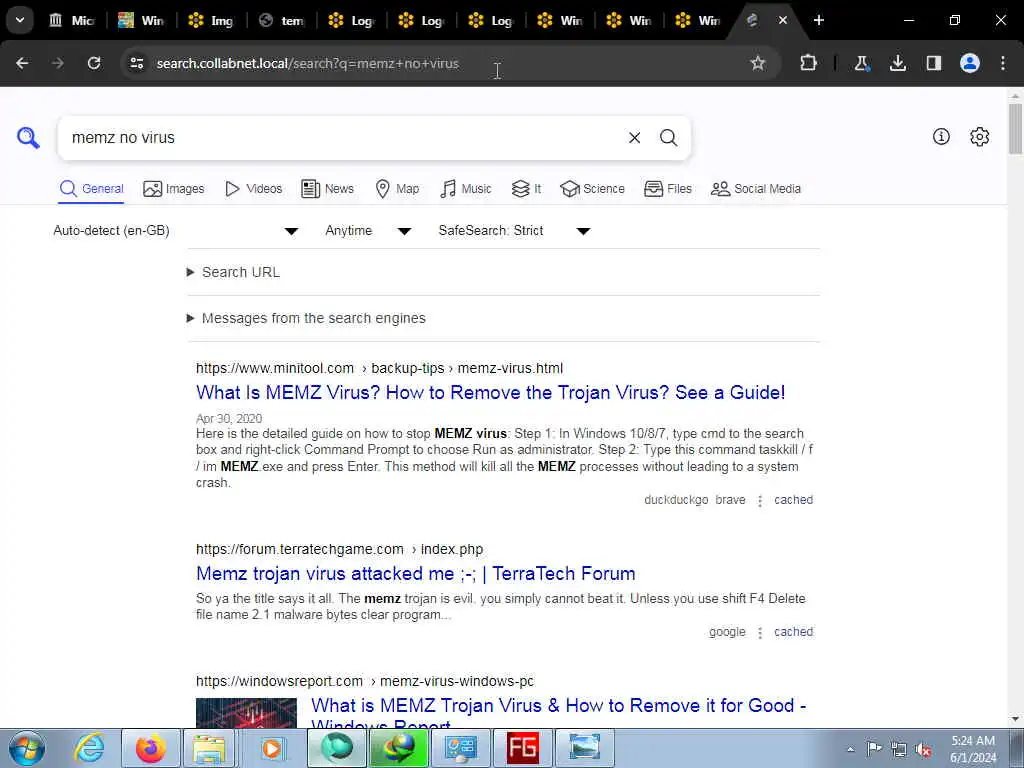View site information icon in address bar
This screenshot has width=1024, height=768.
pos(136,63)
